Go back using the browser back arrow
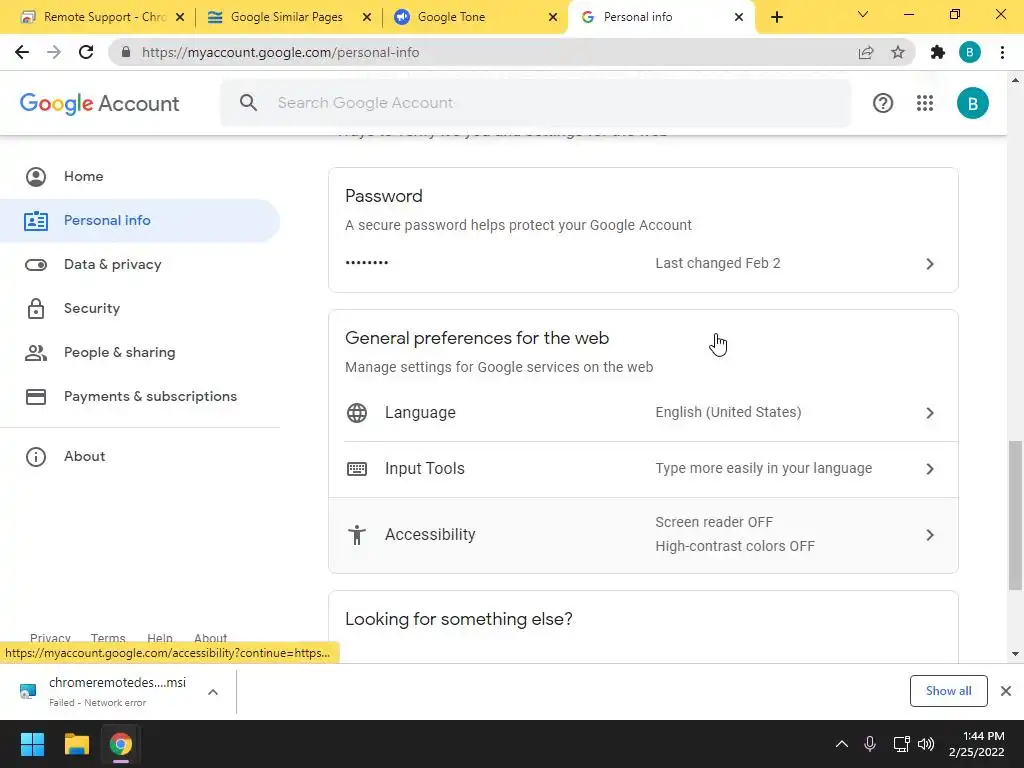Viewport: 1024px width, 768px height. coord(22,52)
